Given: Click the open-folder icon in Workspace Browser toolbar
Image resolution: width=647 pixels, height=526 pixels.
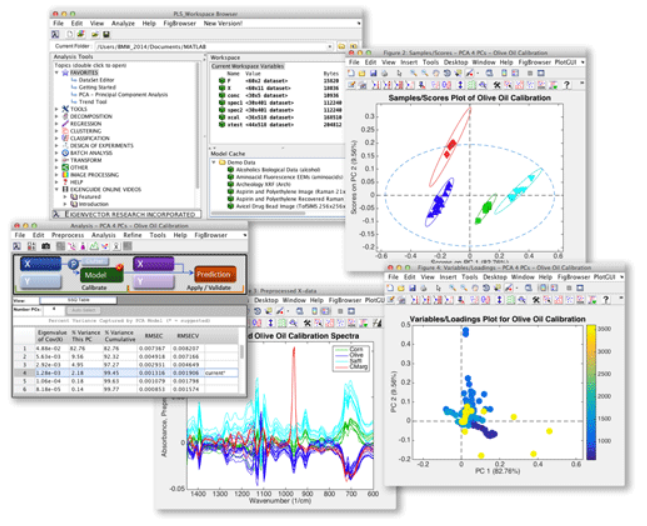Looking at the screenshot, I should pyautogui.click(x=95, y=34).
